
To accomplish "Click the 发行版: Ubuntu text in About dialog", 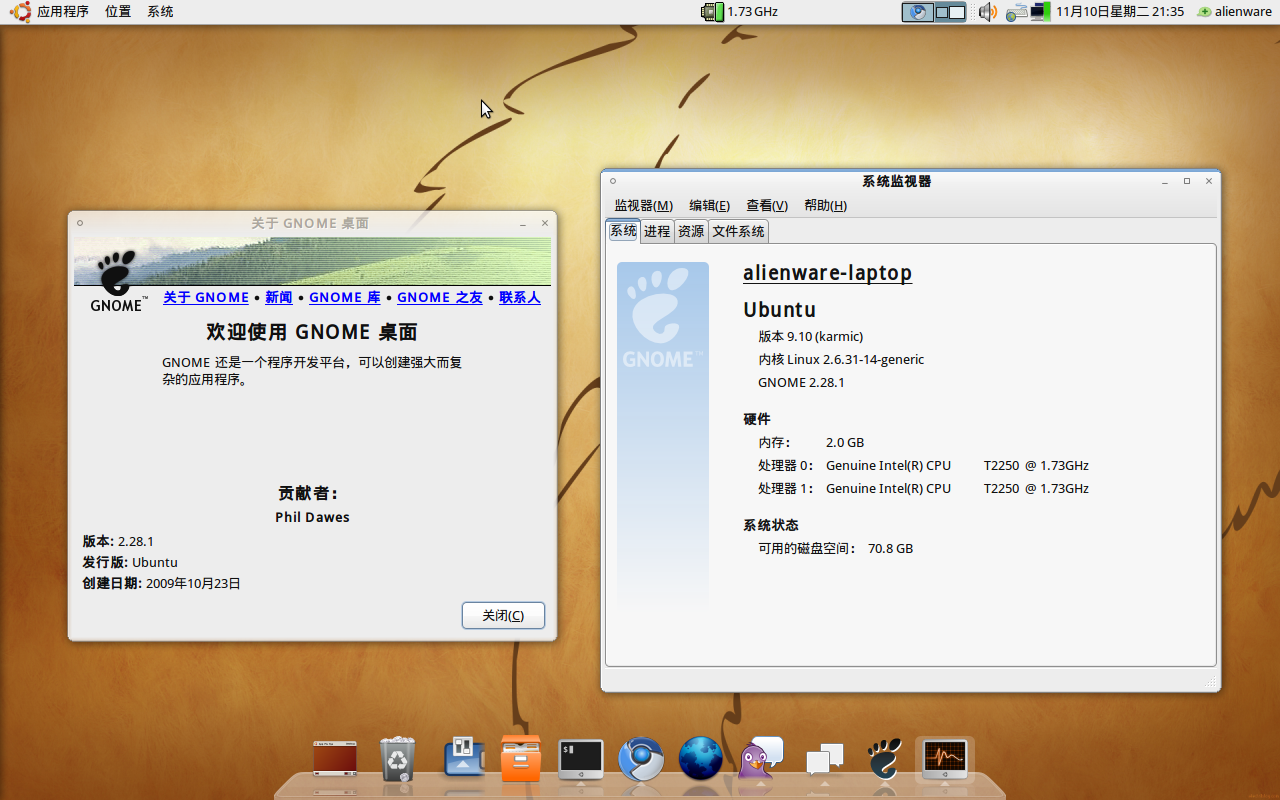I will [130, 562].
